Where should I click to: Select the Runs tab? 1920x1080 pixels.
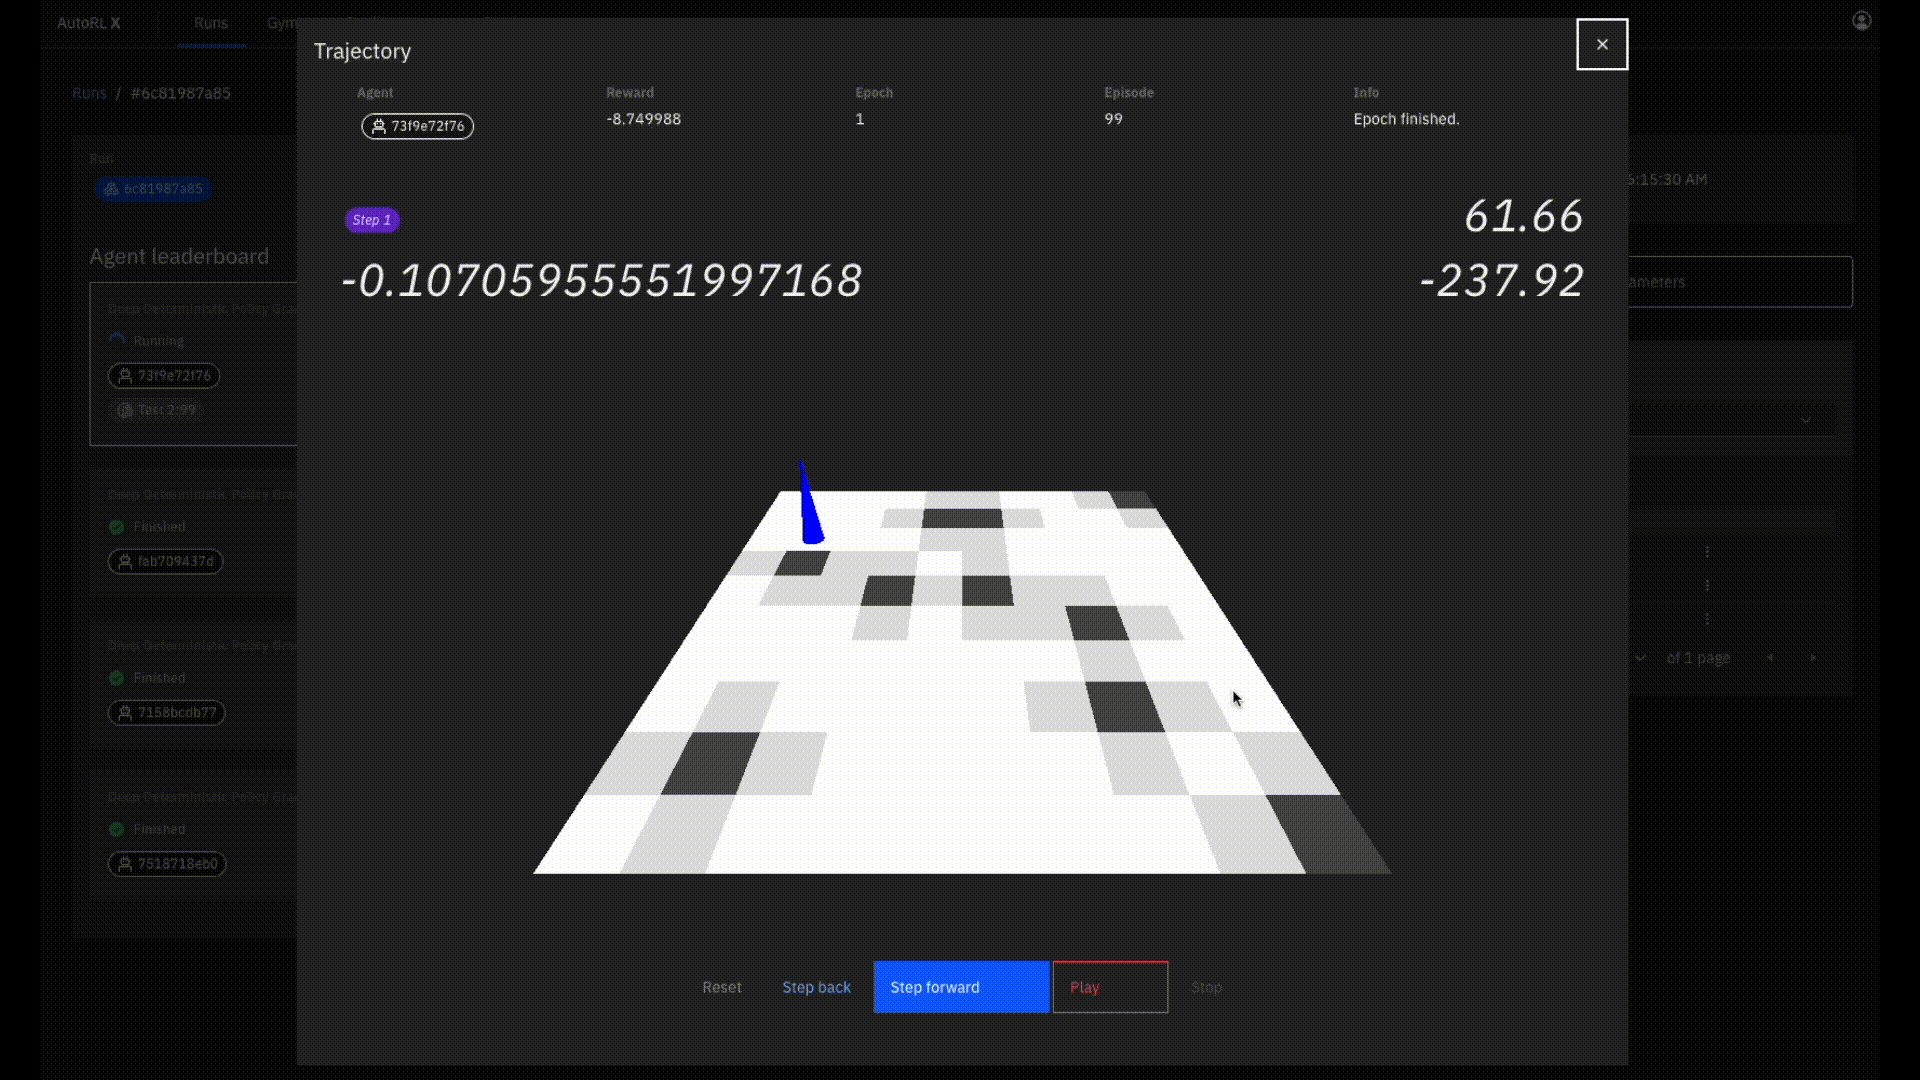pos(212,22)
